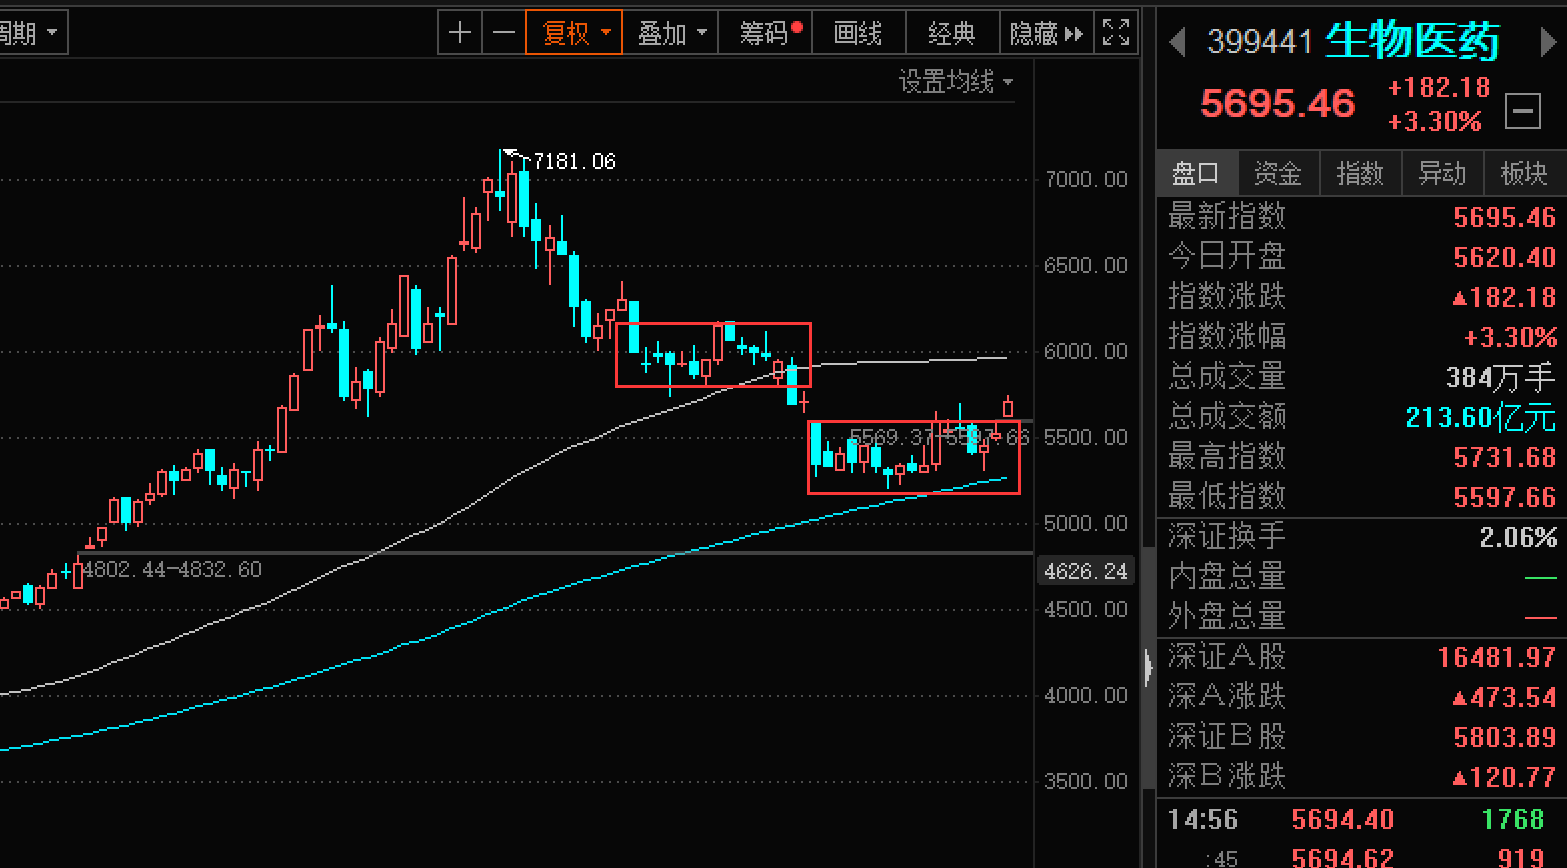Click the 最低指数 5597.66 row

[x=1362, y=497]
